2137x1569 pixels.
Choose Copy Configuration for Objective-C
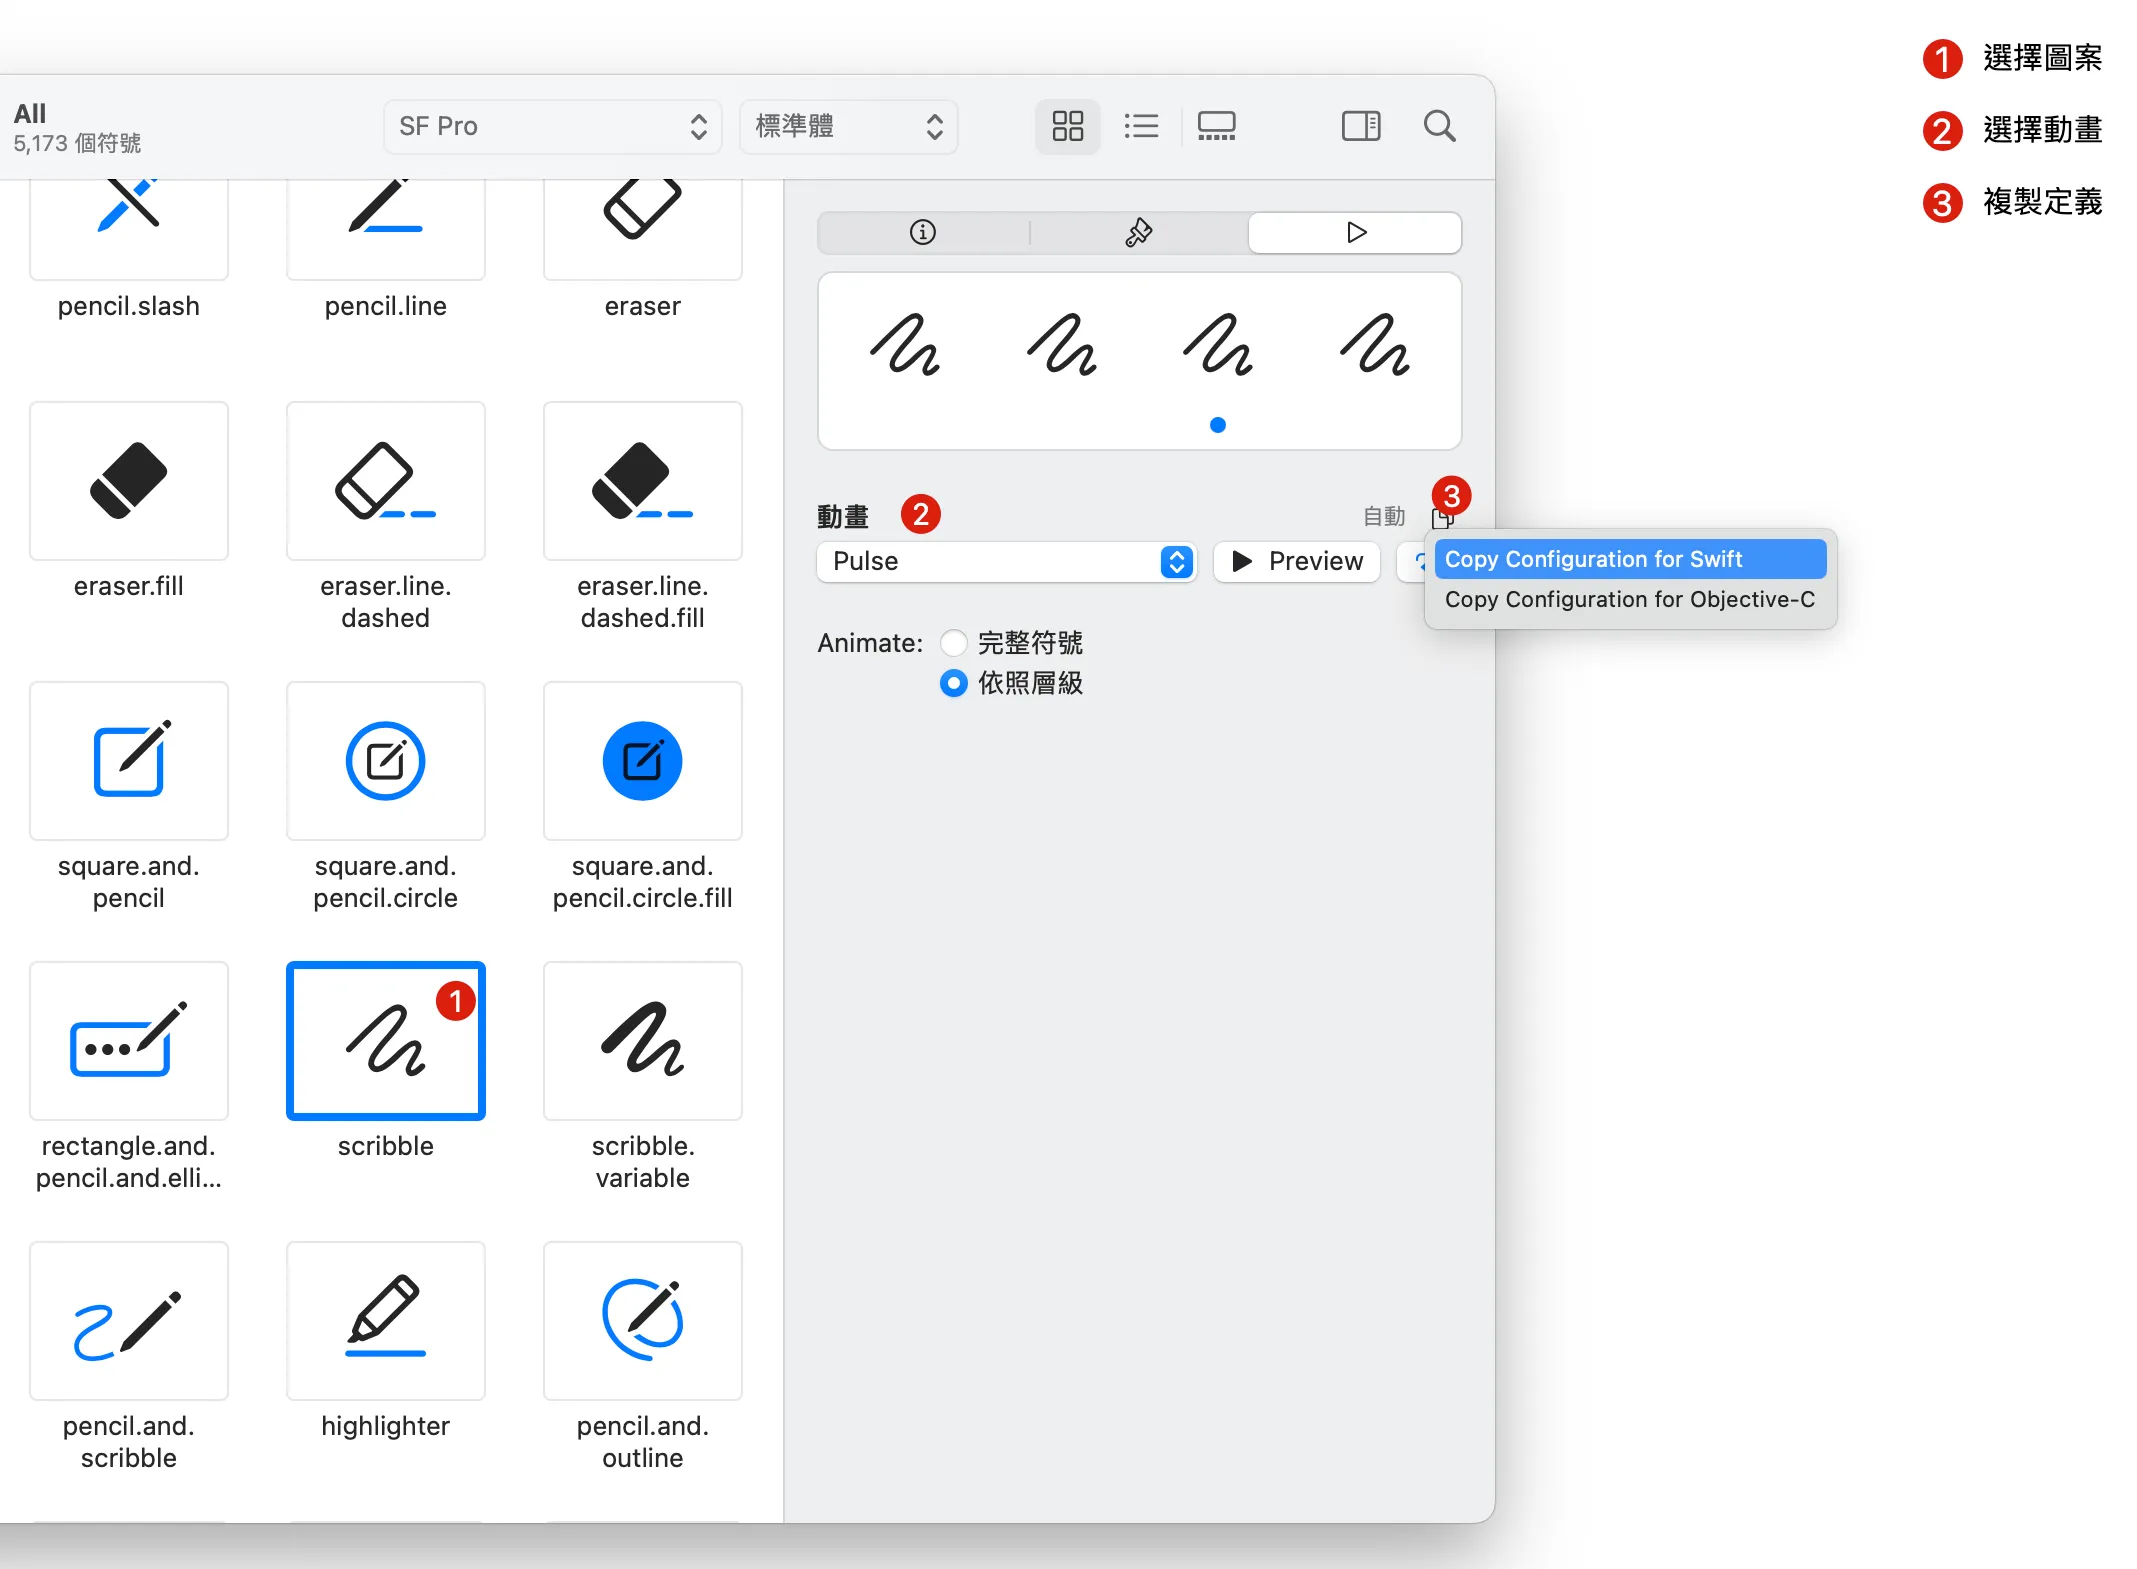[1629, 599]
